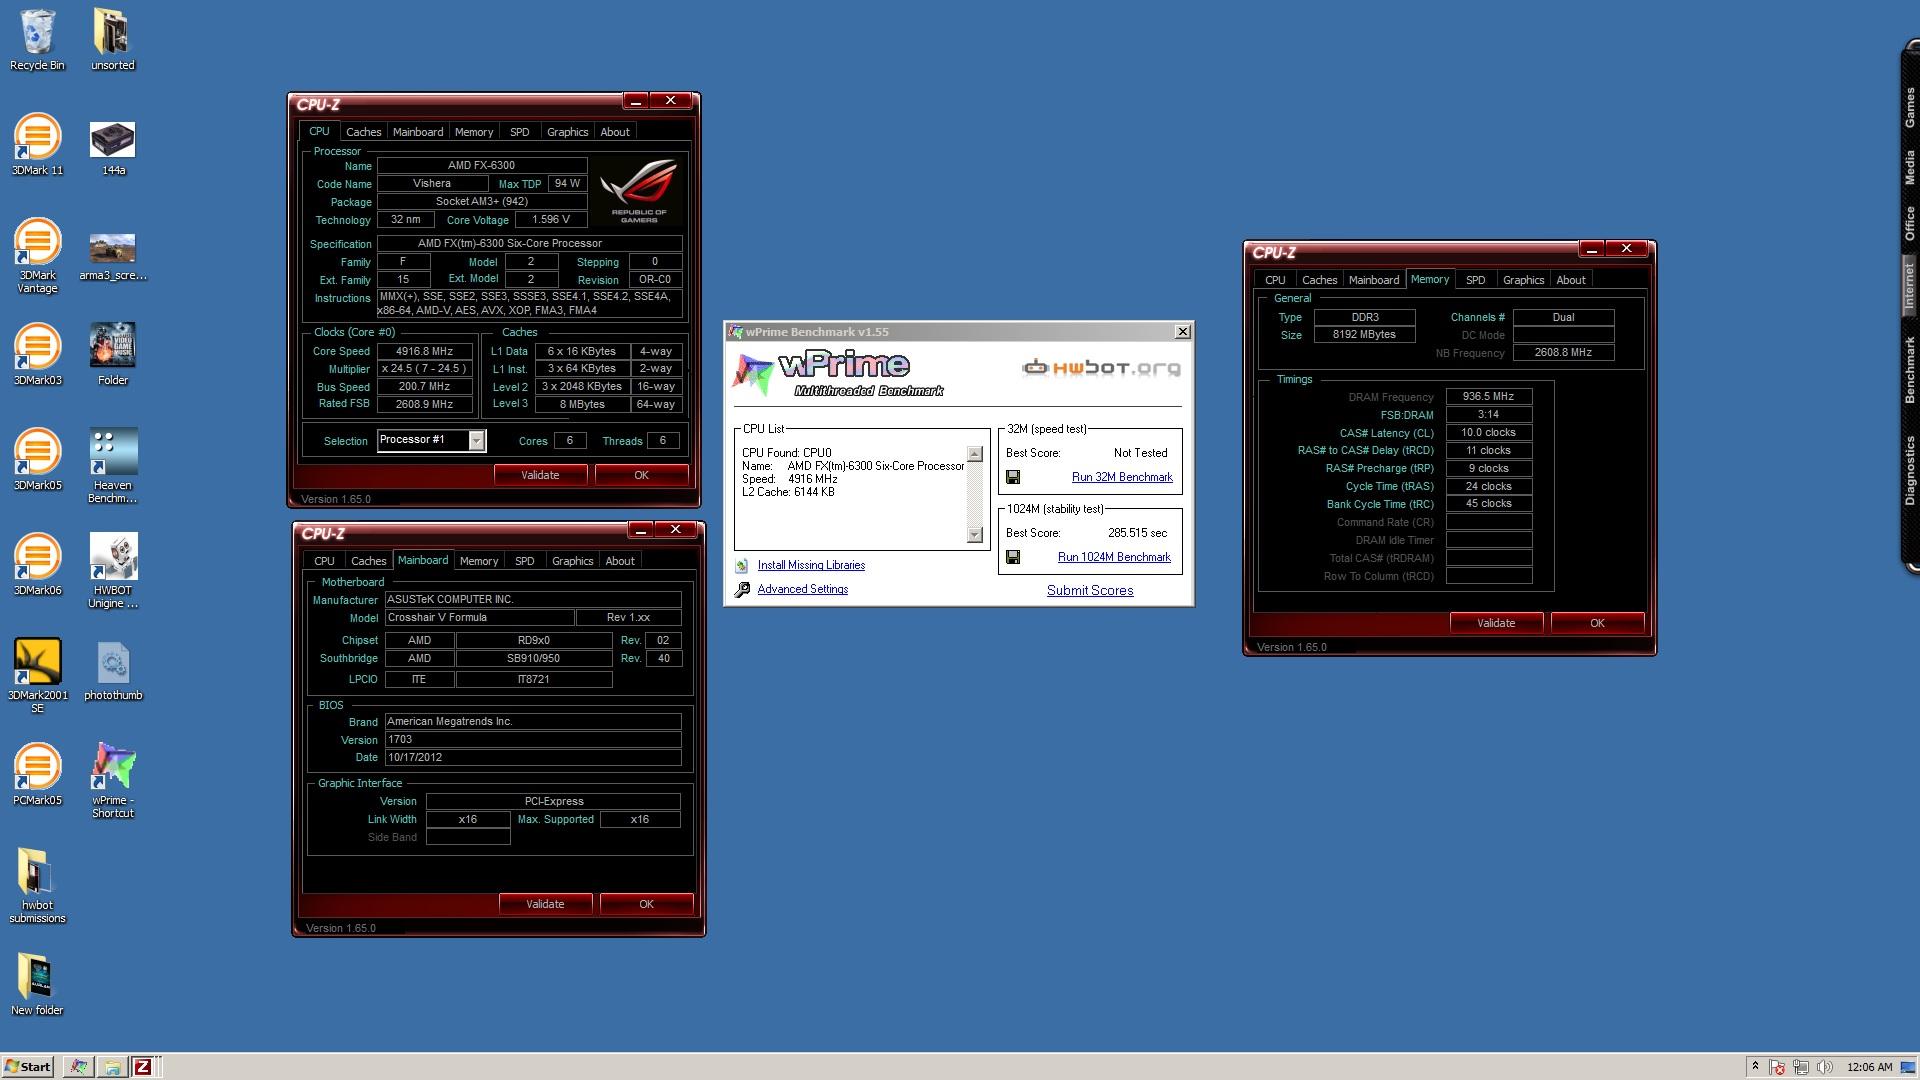Open About tab in top CPU-Z window
Screen dimensions: 1920x1080
pos(615,132)
